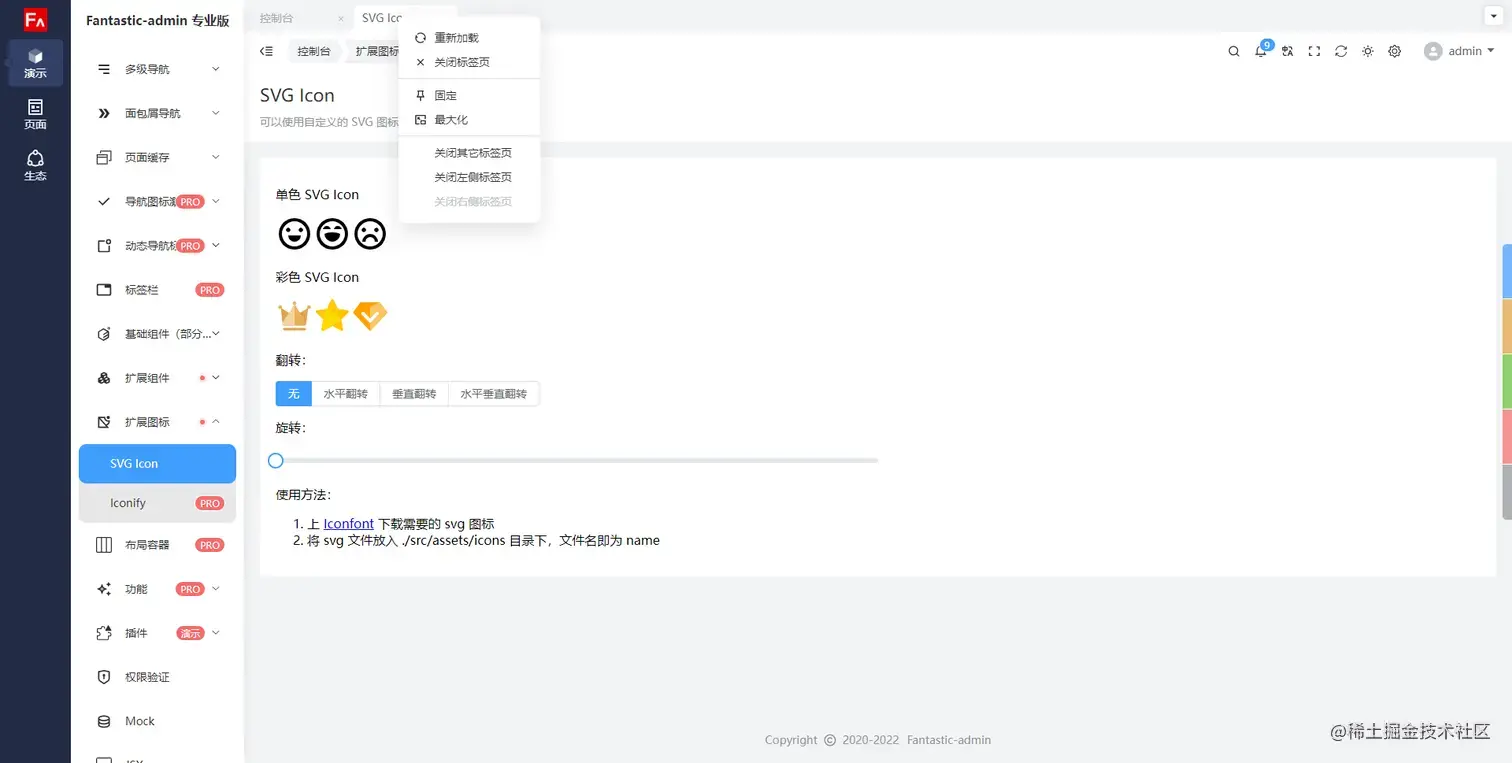
Task: Open the 演示 main section
Action: 35,63
